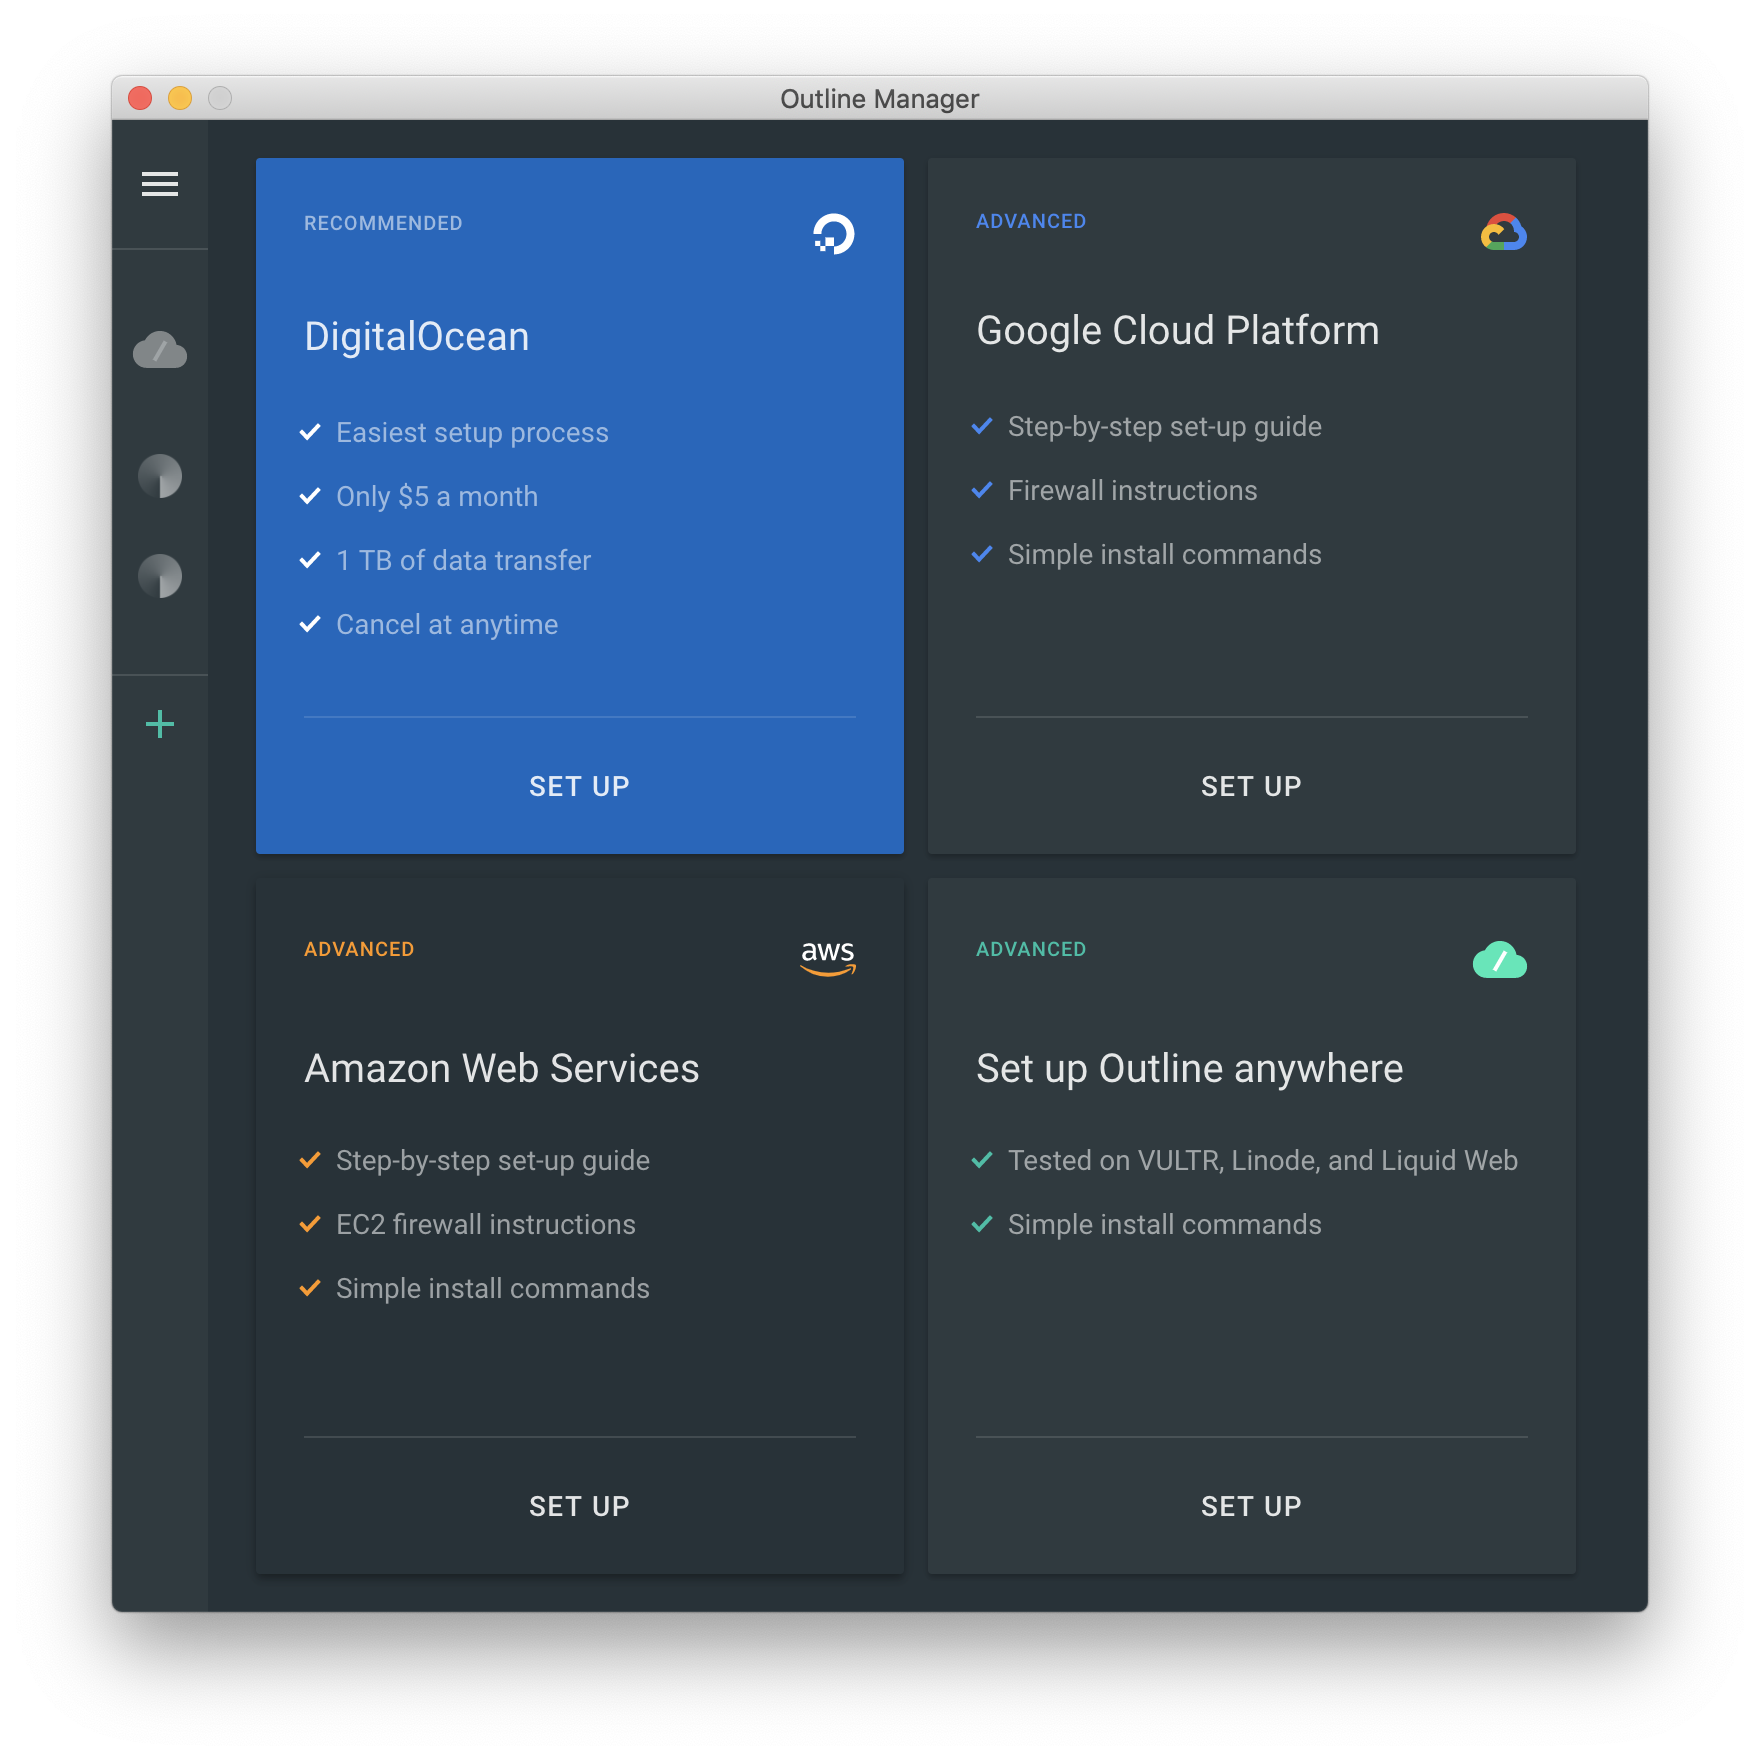Viewport: 1760px width, 1760px height.
Task: Open the hamburger menu in the sidebar
Action: tap(160, 184)
